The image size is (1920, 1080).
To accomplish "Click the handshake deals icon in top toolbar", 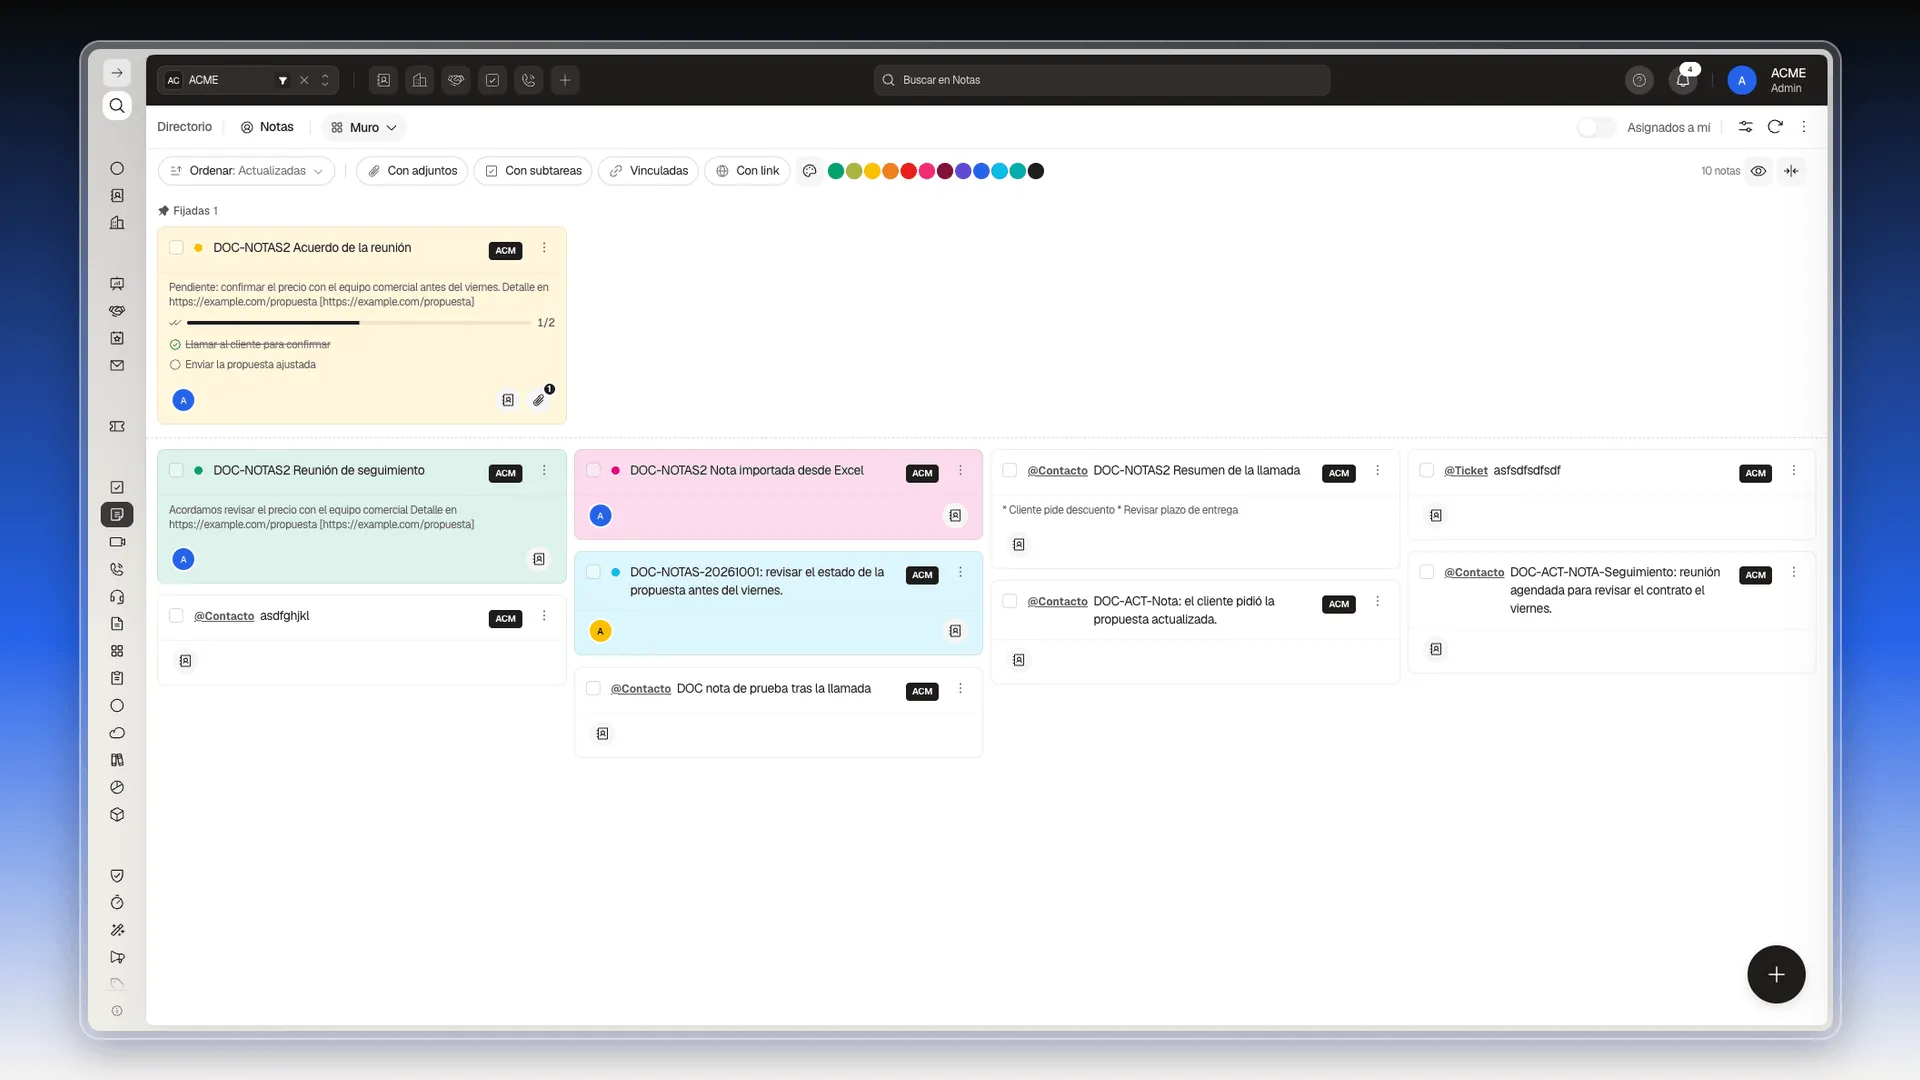I will pyautogui.click(x=456, y=80).
